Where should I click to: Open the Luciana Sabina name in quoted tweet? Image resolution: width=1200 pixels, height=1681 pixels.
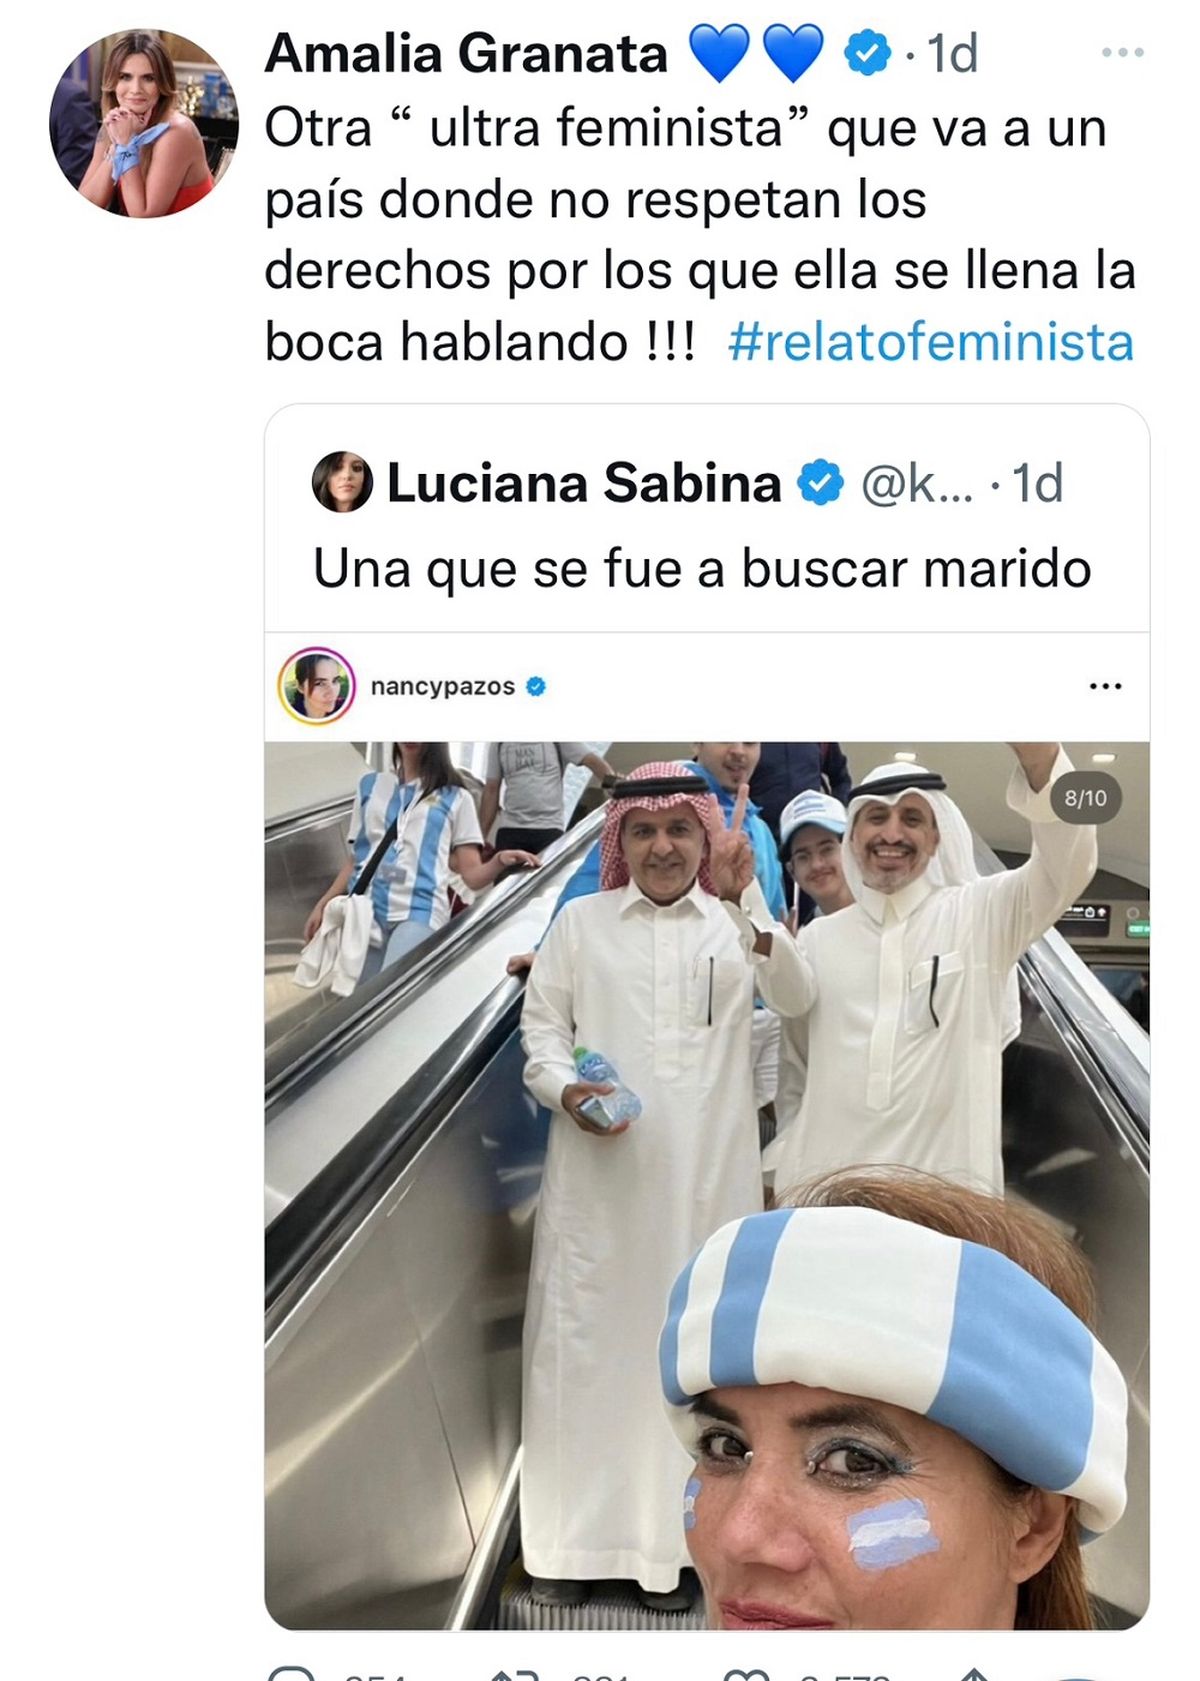tap(584, 483)
